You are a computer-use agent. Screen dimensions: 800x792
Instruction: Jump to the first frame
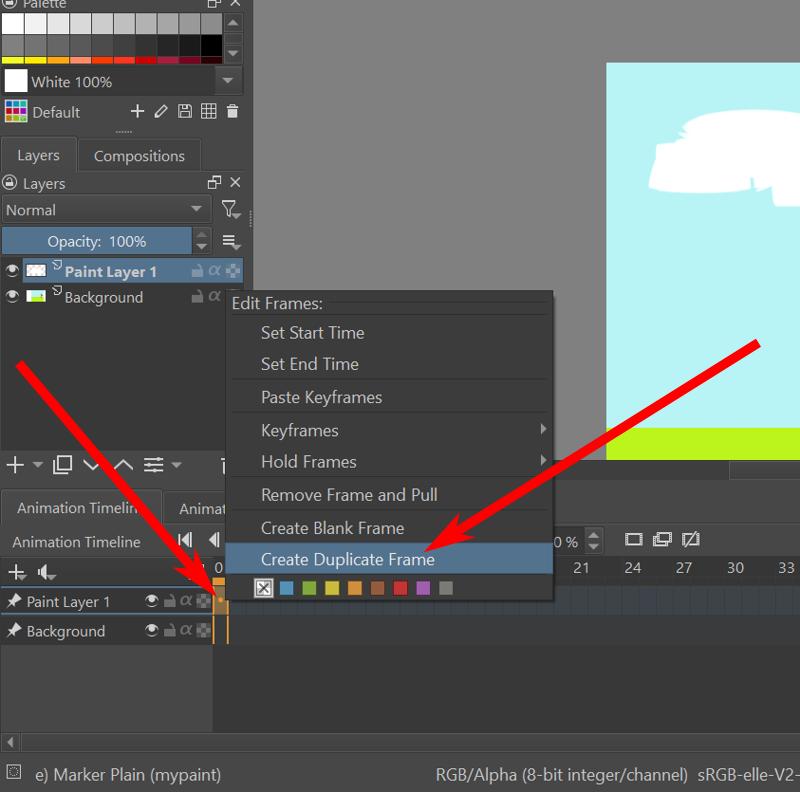pos(186,540)
